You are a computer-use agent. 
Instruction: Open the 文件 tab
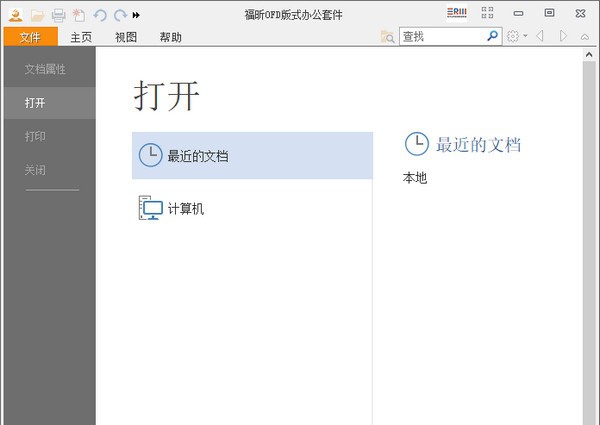click(31, 37)
